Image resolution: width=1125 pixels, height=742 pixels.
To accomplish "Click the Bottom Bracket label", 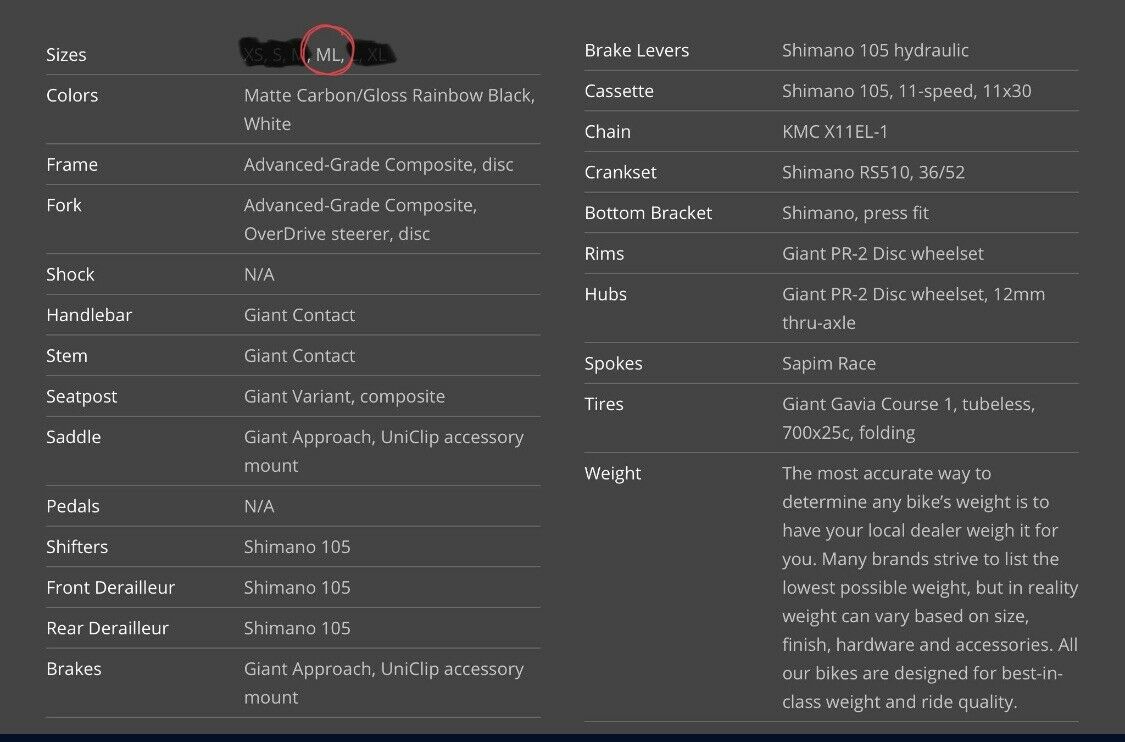I will point(648,213).
